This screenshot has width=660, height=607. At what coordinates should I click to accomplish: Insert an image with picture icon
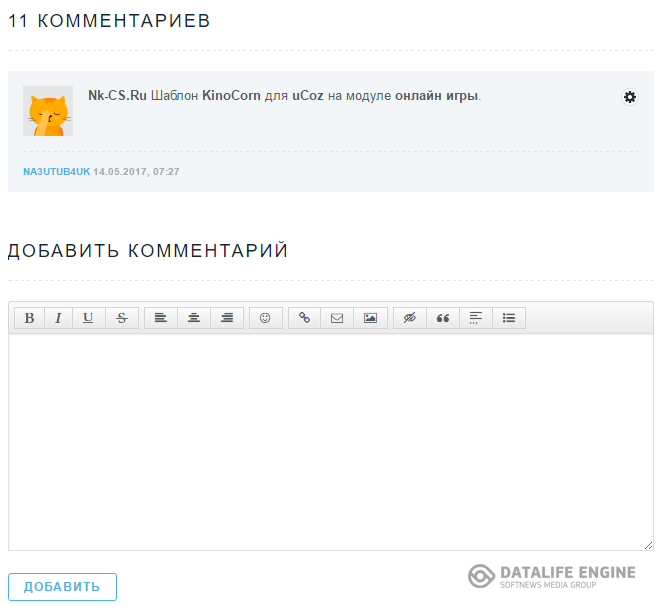click(370, 318)
